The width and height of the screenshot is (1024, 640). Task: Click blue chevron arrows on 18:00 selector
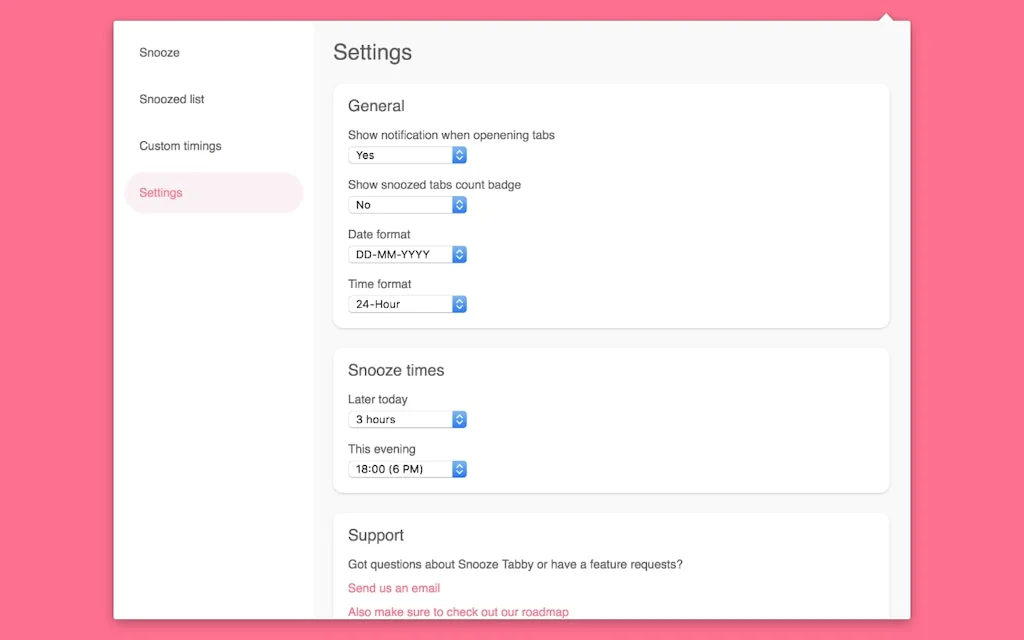tap(459, 469)
